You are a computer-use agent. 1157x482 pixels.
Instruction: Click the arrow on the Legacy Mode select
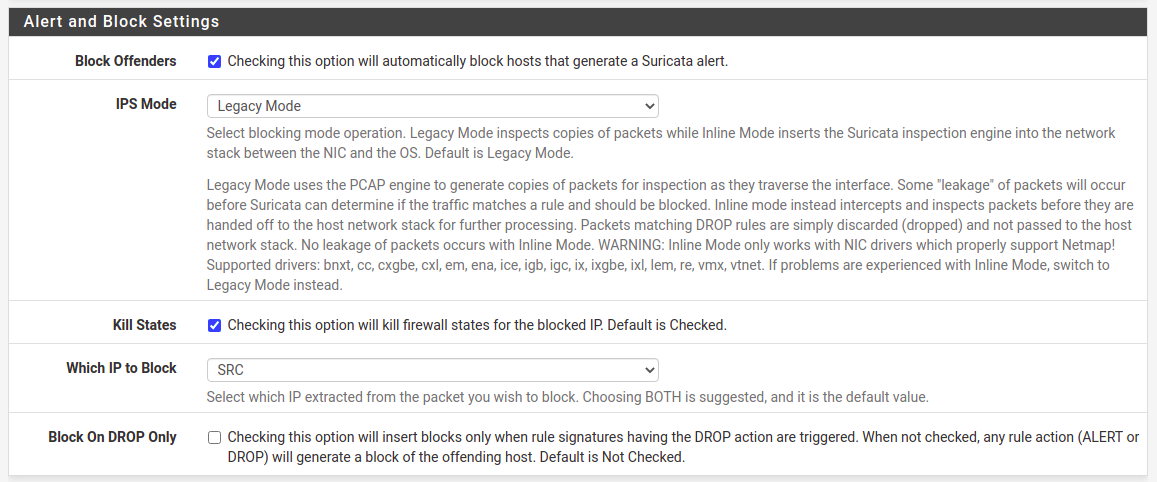click(650, 106)
